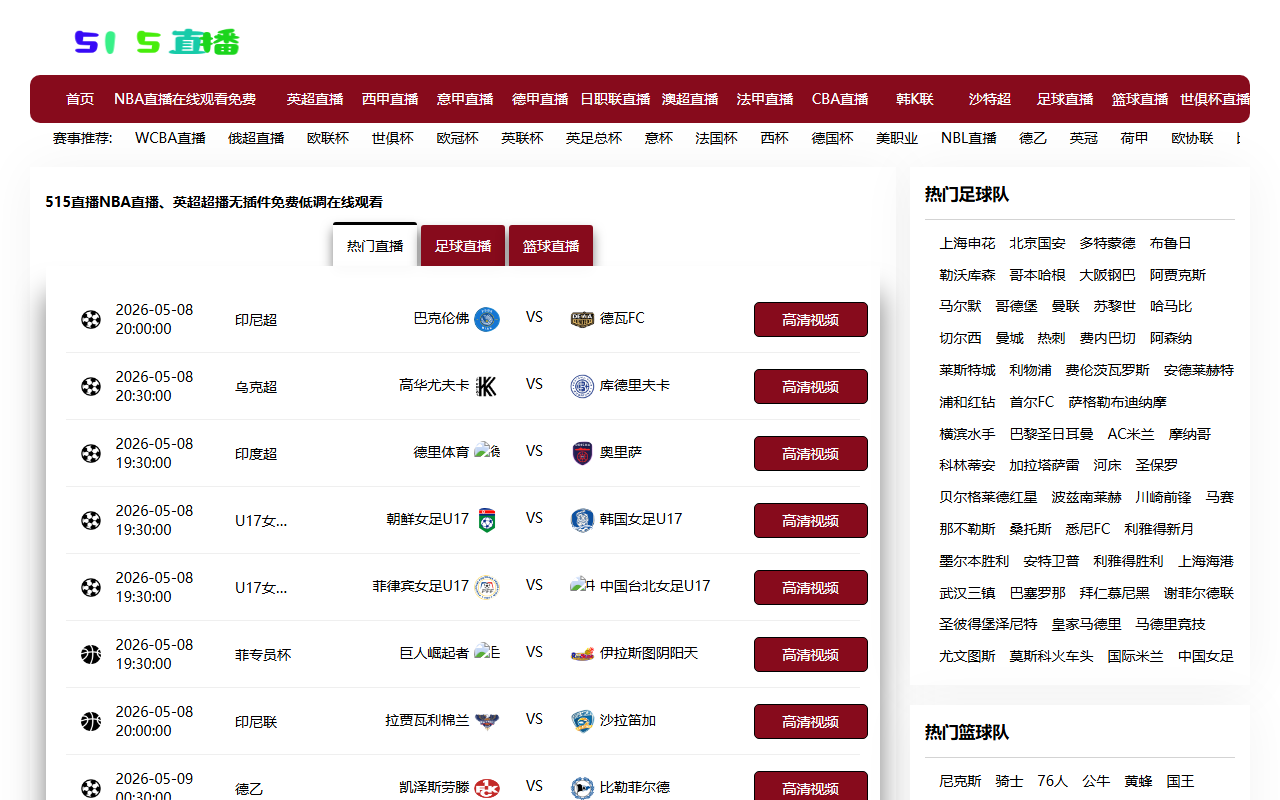Open 皇家马德里 team link

[x=1086, y=624]
